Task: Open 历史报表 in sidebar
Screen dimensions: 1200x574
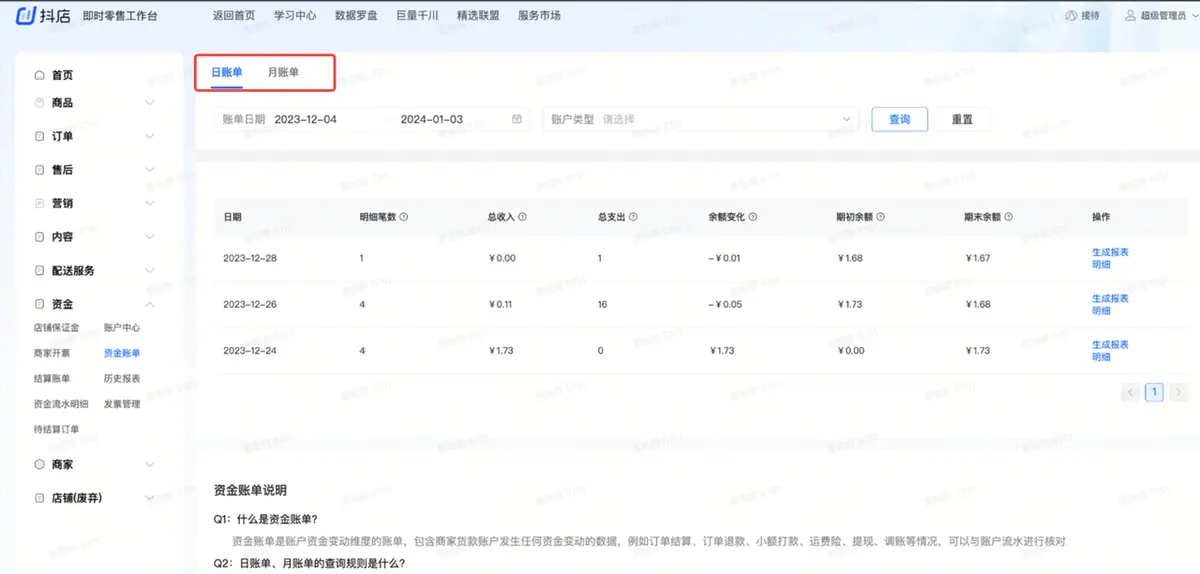Action: pos(122,378)
